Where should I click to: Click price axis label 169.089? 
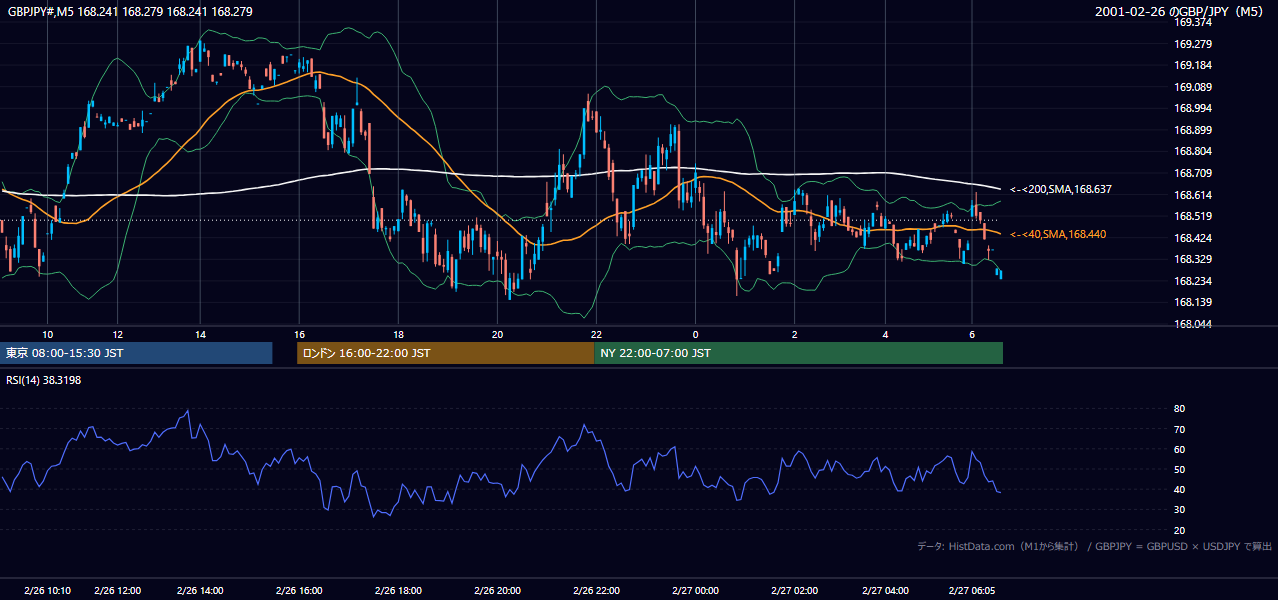(x=1192, y=87)
